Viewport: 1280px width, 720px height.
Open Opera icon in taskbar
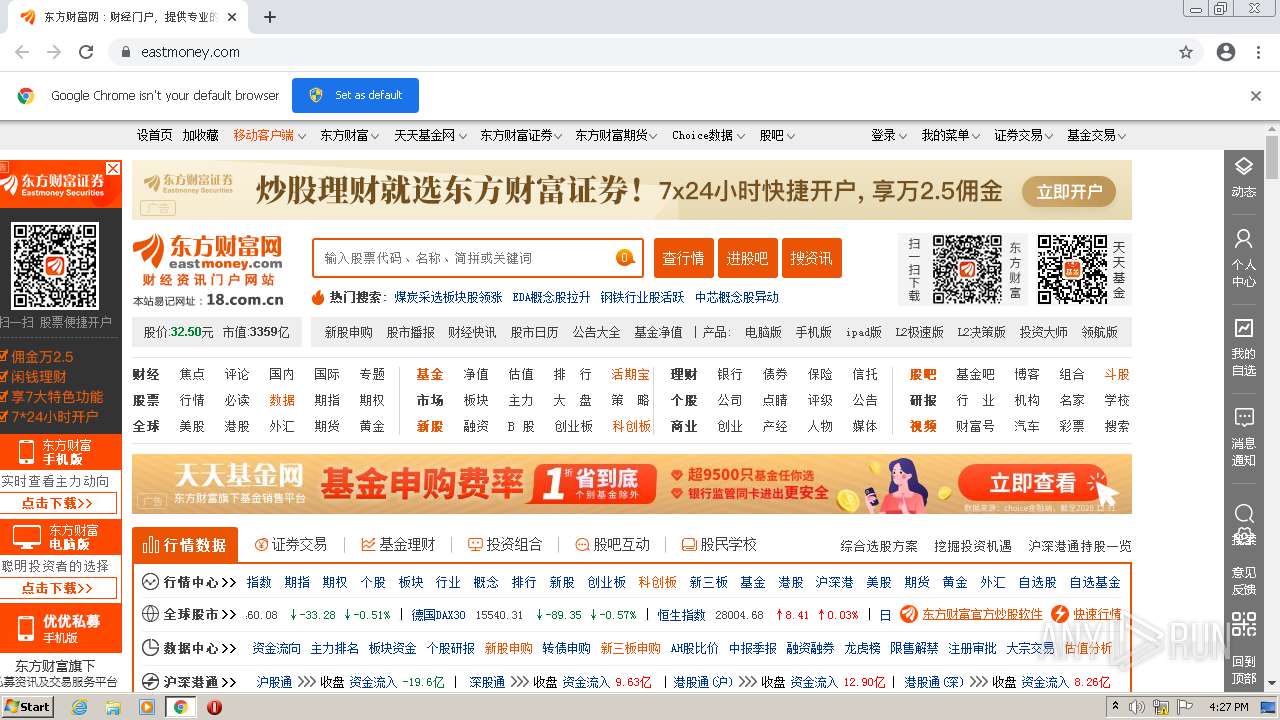click(x=214, y=707)
